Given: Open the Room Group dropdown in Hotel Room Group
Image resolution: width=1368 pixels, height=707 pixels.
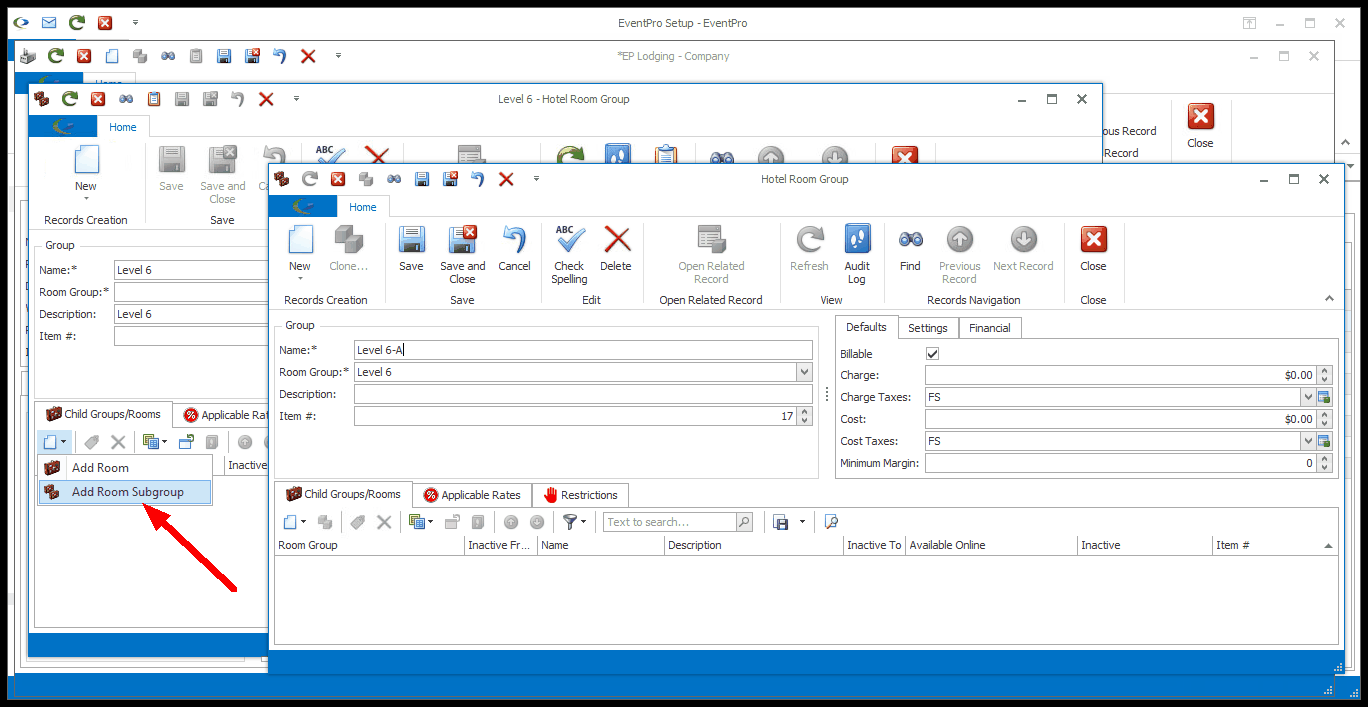Looking at the screenshot, I should click(805, 372).
